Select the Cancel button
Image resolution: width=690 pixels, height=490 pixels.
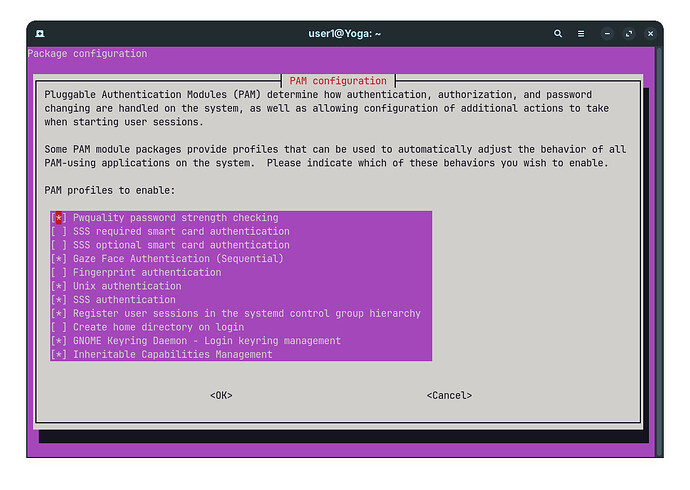coord(449,395)
